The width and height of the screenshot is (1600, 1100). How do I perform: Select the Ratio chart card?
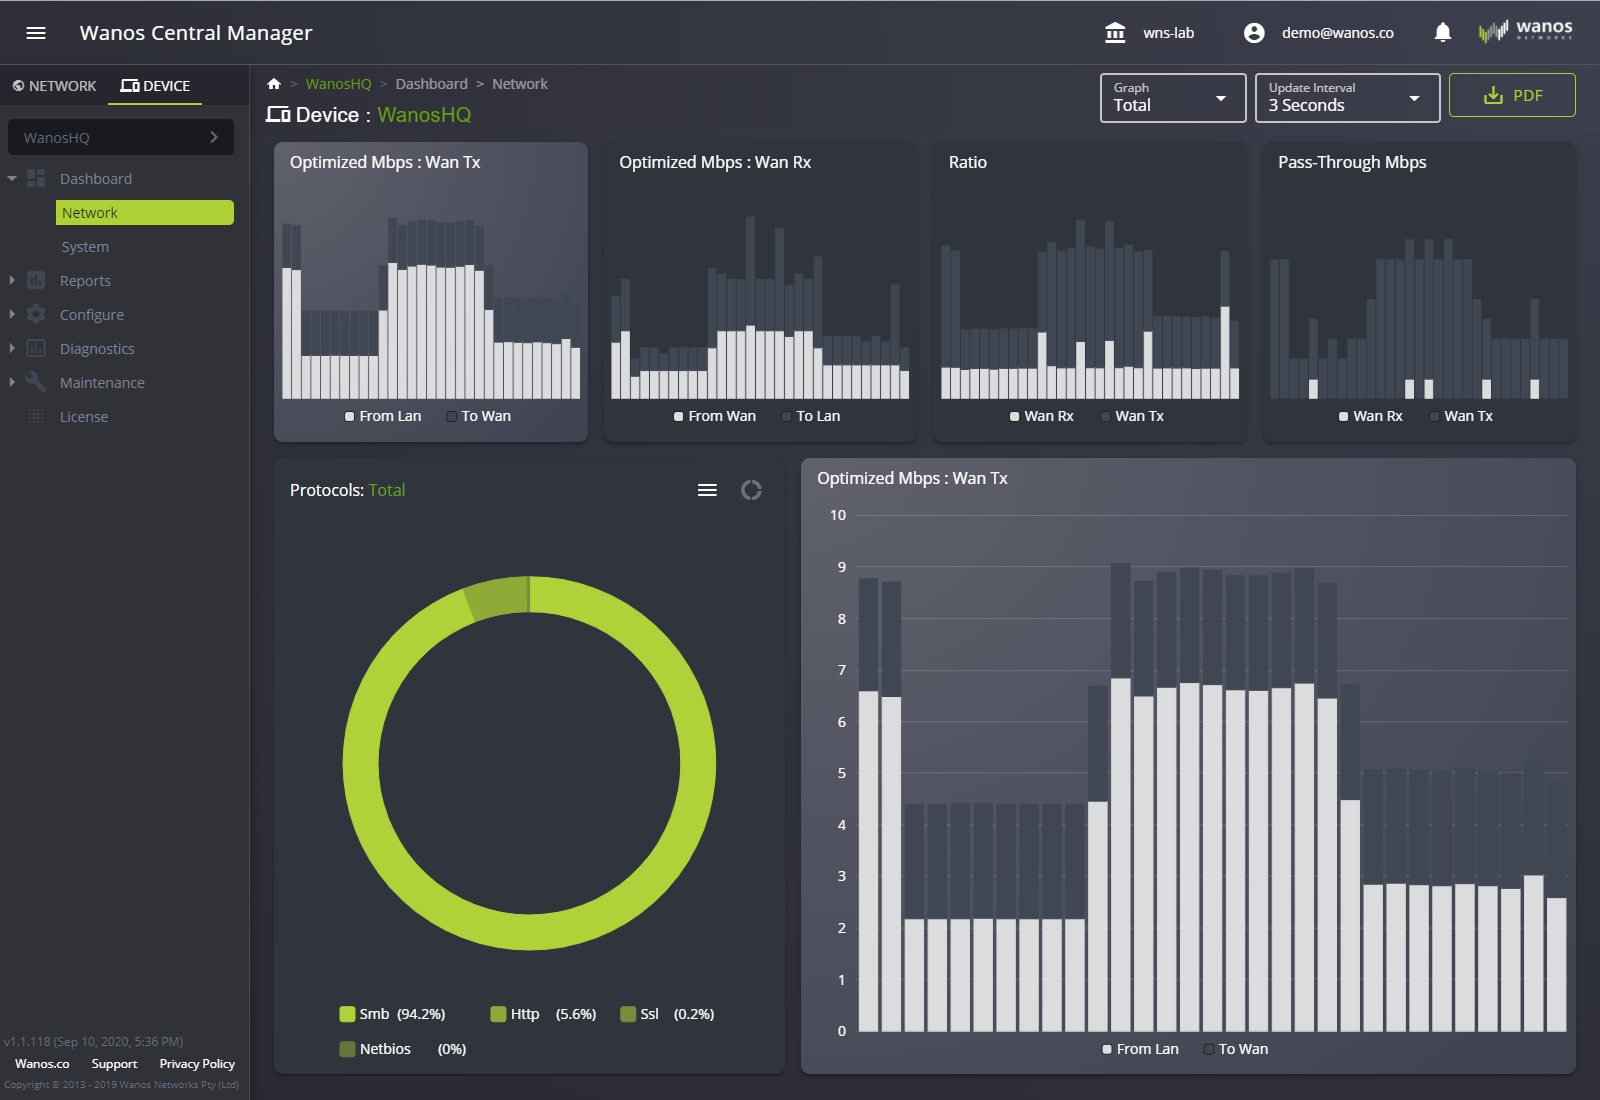tap(1090, 292)
